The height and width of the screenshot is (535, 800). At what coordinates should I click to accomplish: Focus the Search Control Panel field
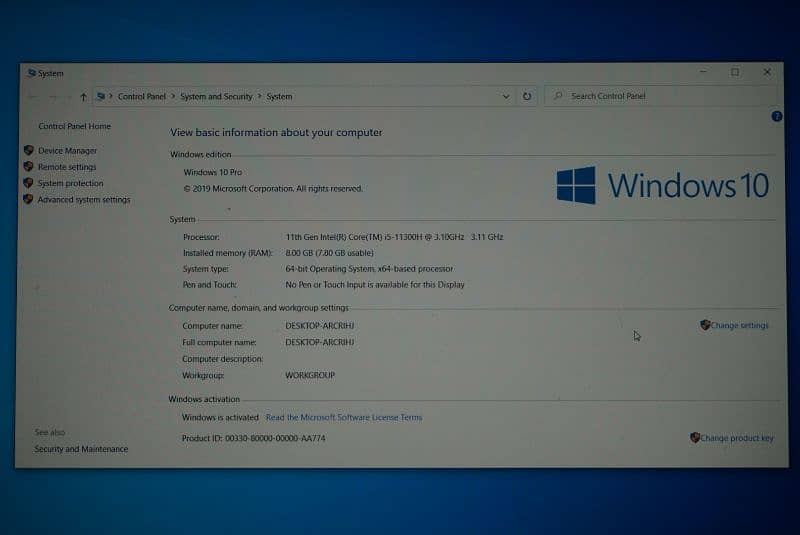[661, 96]
